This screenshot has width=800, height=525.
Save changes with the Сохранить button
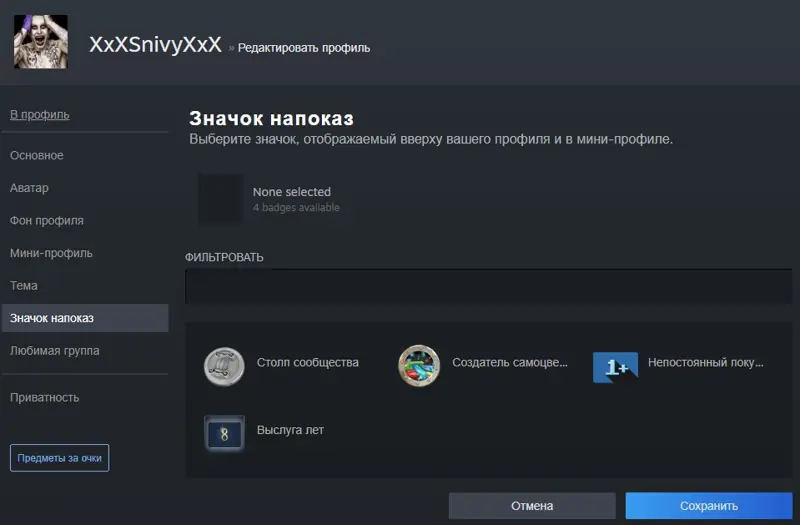coord(709,506)
